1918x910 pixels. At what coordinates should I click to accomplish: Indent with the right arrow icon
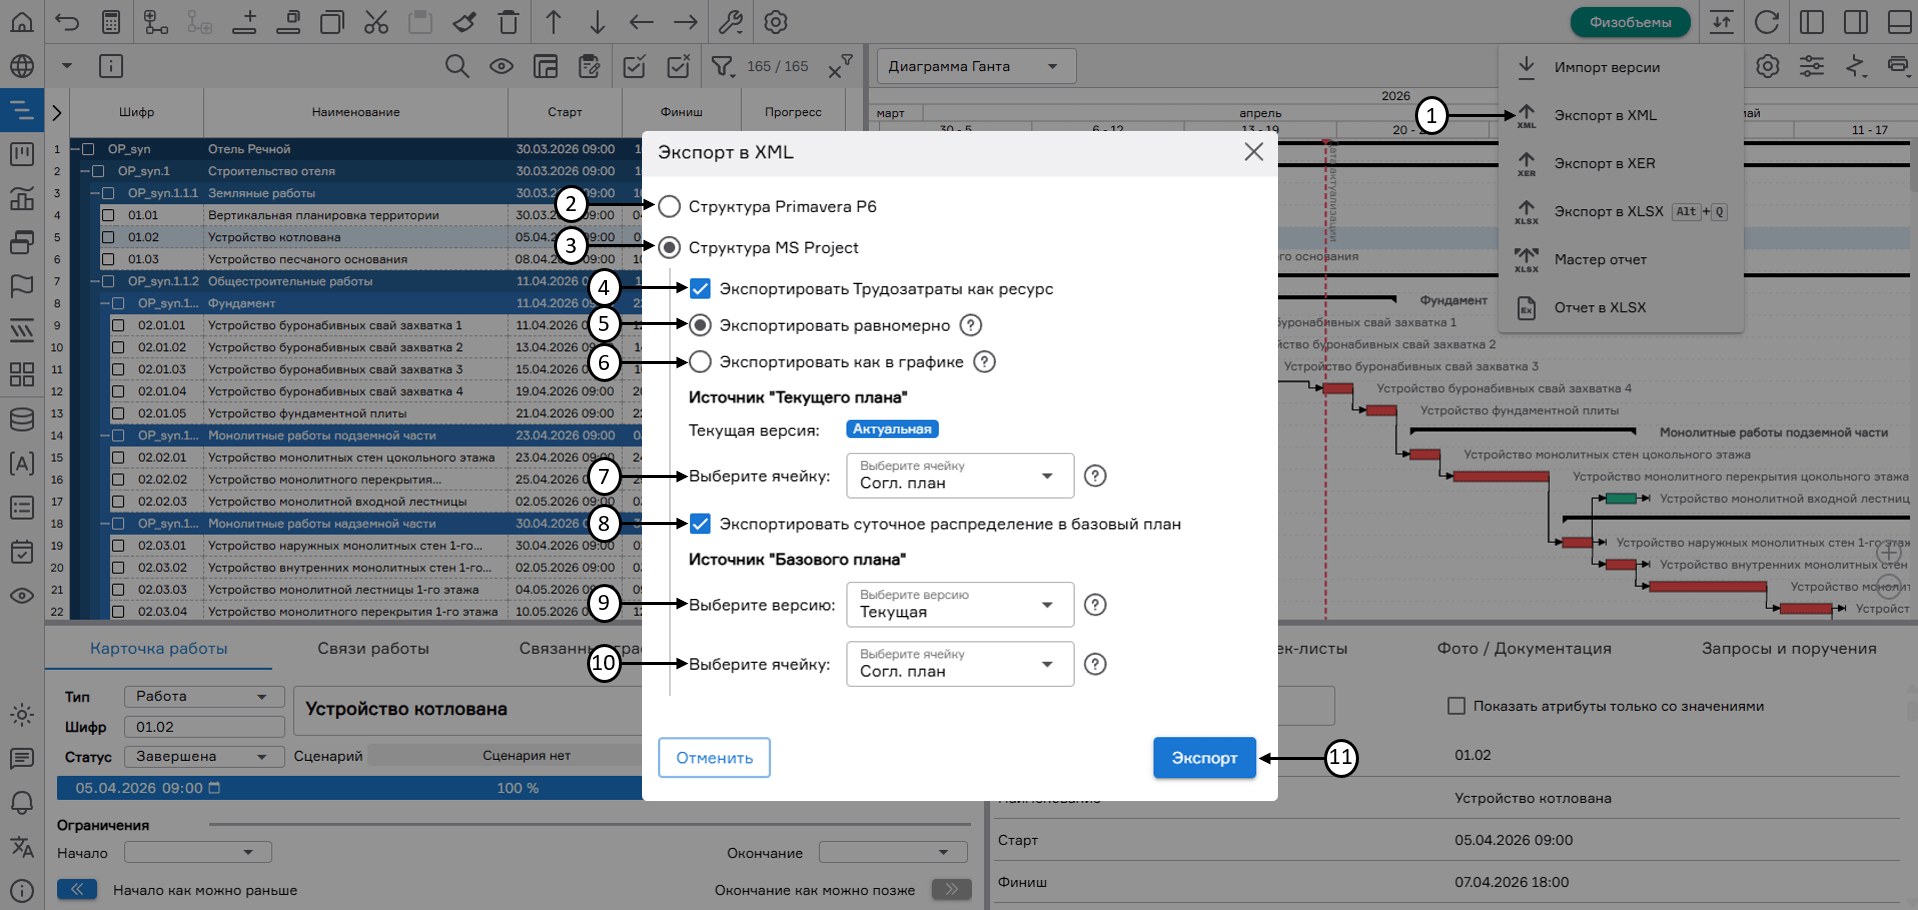pos(685,22)
